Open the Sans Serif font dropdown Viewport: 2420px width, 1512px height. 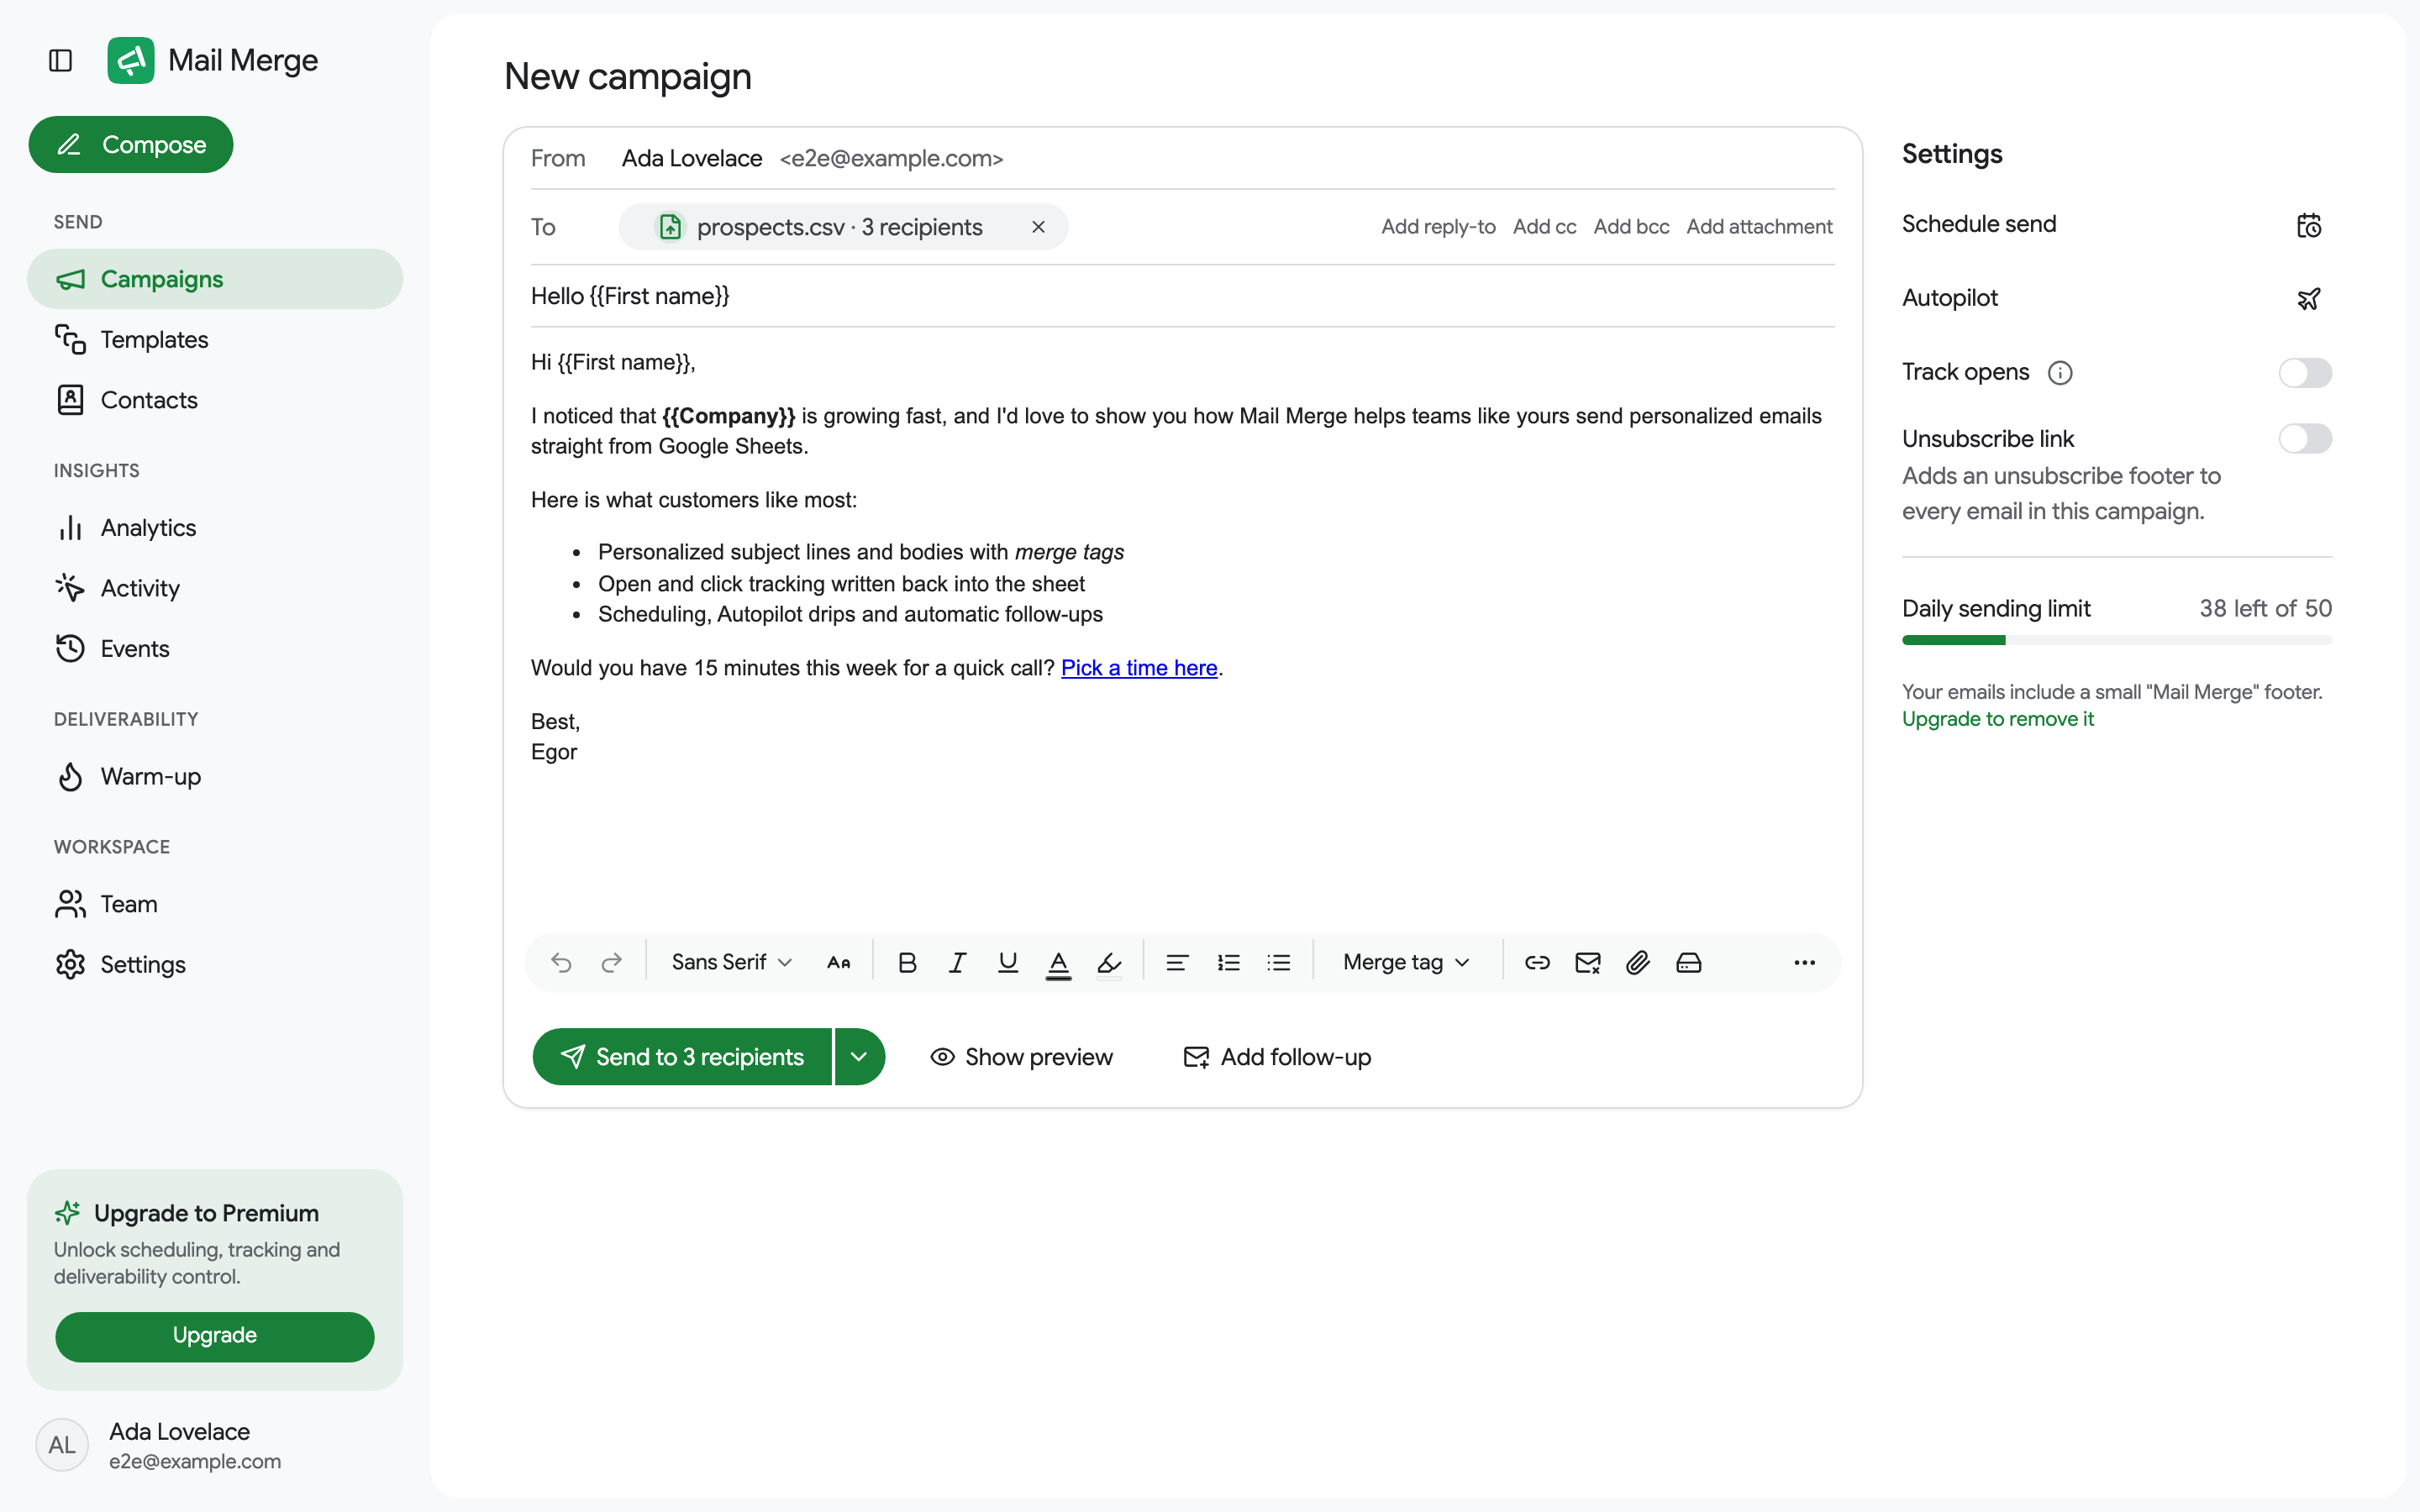coord(732,962)
